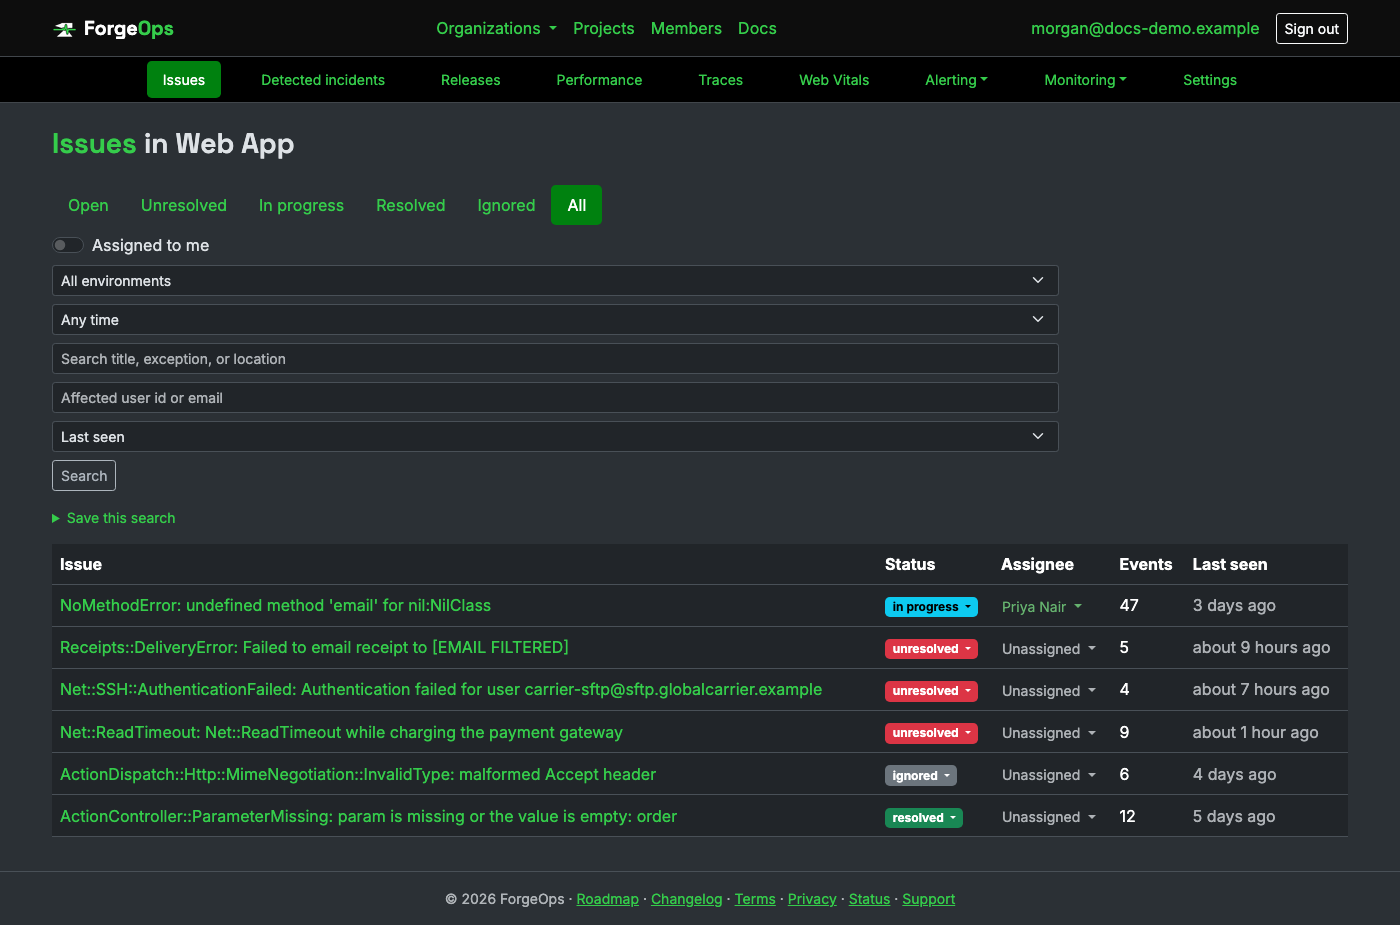Toggle the Assigned to me switch
The height and width of the screenshot is (925, 1400).
pos(68,245)
